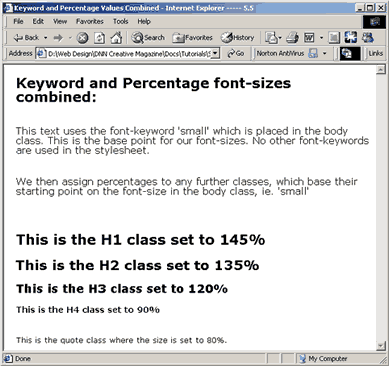Click the scrollbar up arrow

coord(381,69)
